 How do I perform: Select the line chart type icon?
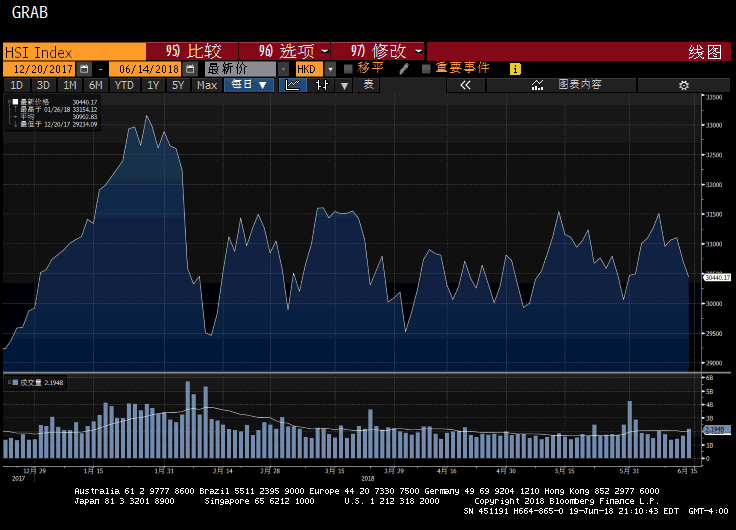293,85
